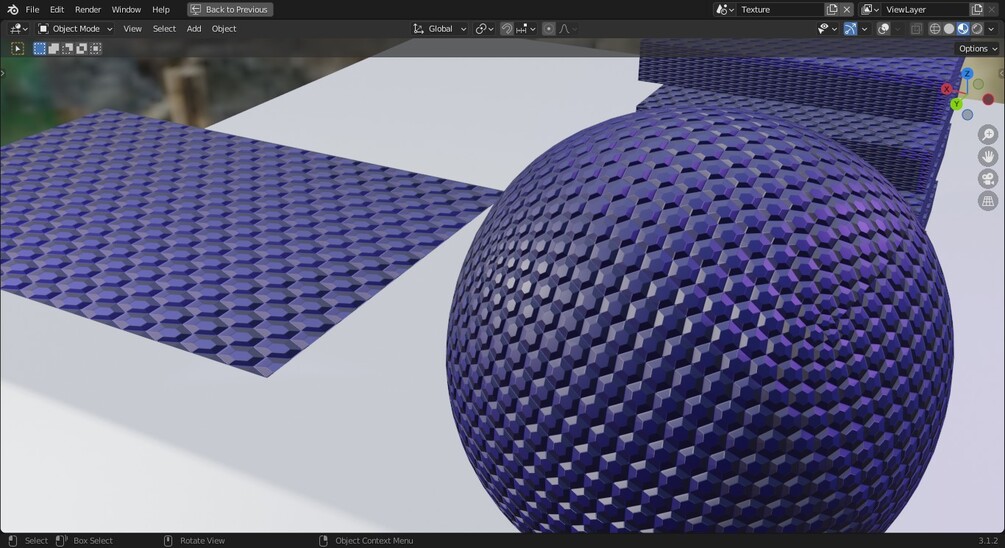Click the Blender logo icon
The image size is (1005, 548).
pos(13,10)
